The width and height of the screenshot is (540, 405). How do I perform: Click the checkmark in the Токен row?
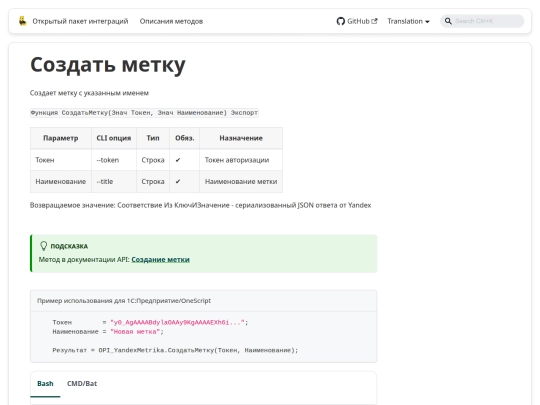tap(178, 160)
